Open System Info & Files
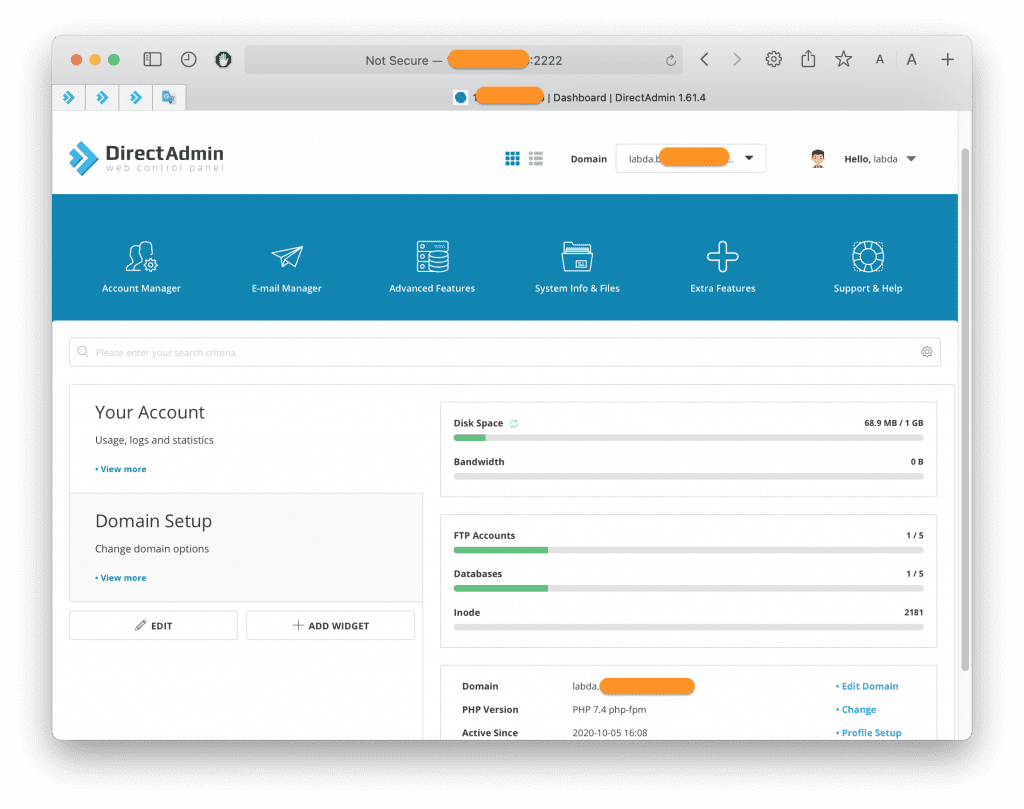The width and height of the screenshot is (1024, 809). pyautogui.click(x=577, y=264)
